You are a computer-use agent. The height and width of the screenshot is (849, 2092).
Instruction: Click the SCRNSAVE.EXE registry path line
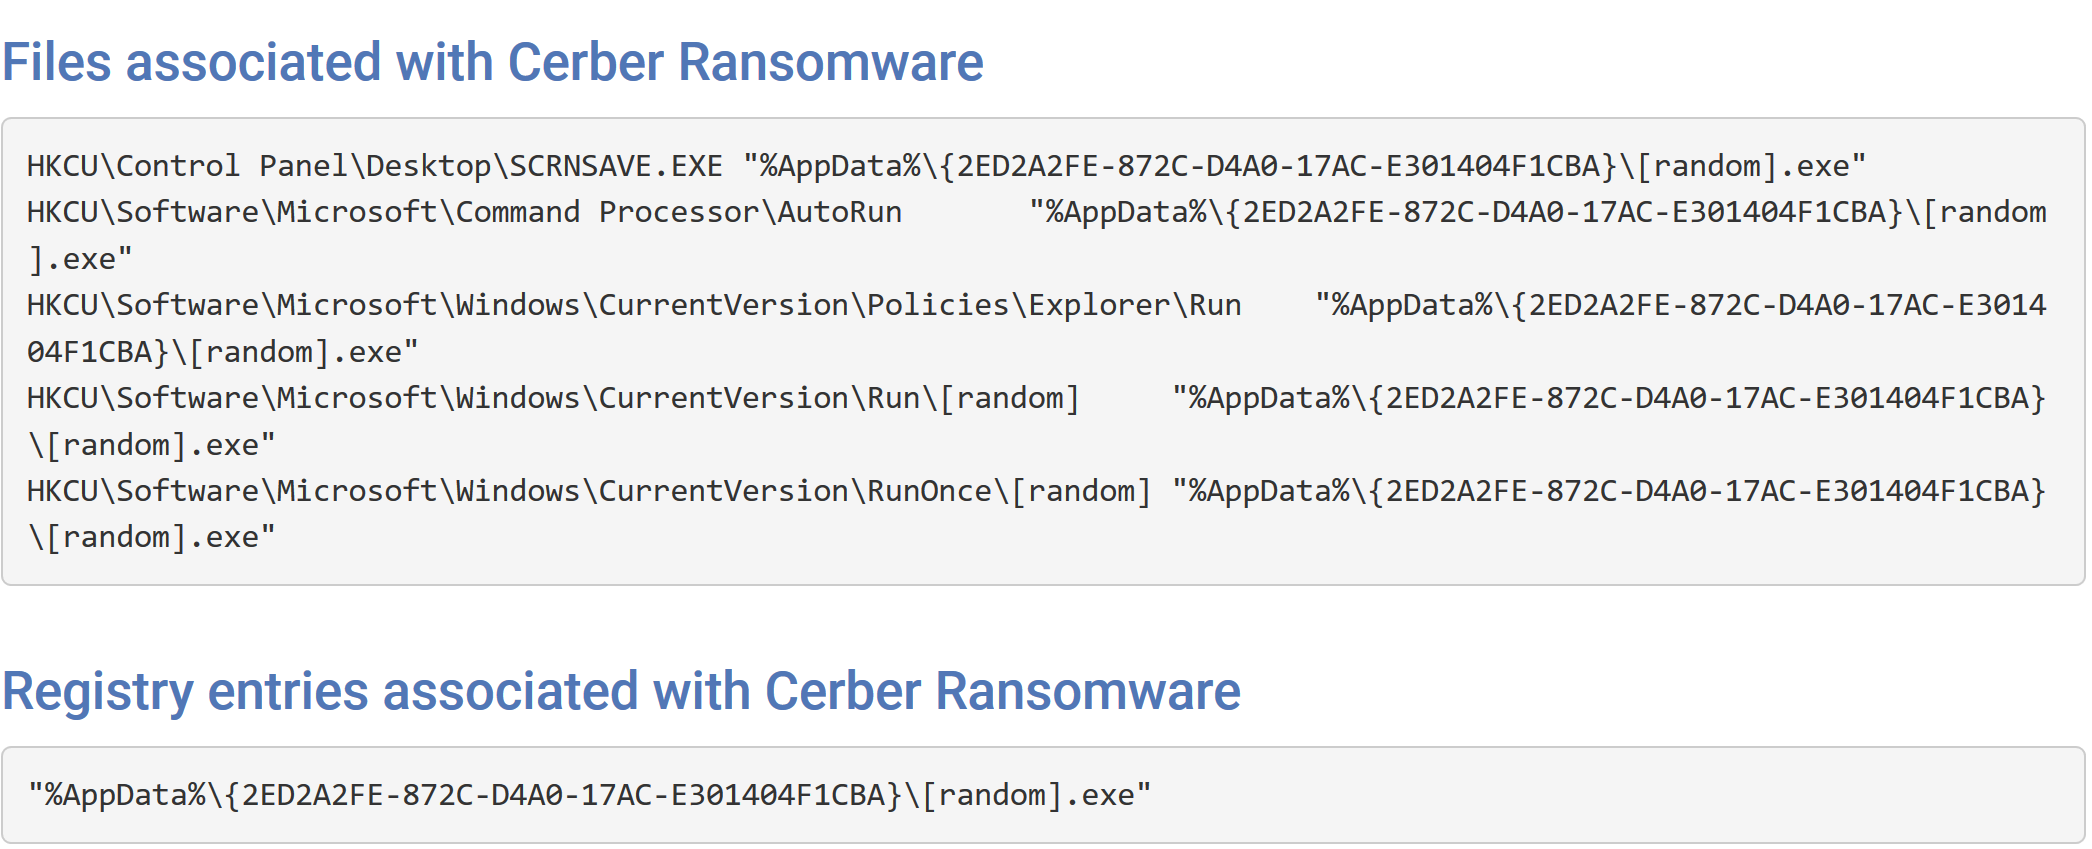pos(946,166)
